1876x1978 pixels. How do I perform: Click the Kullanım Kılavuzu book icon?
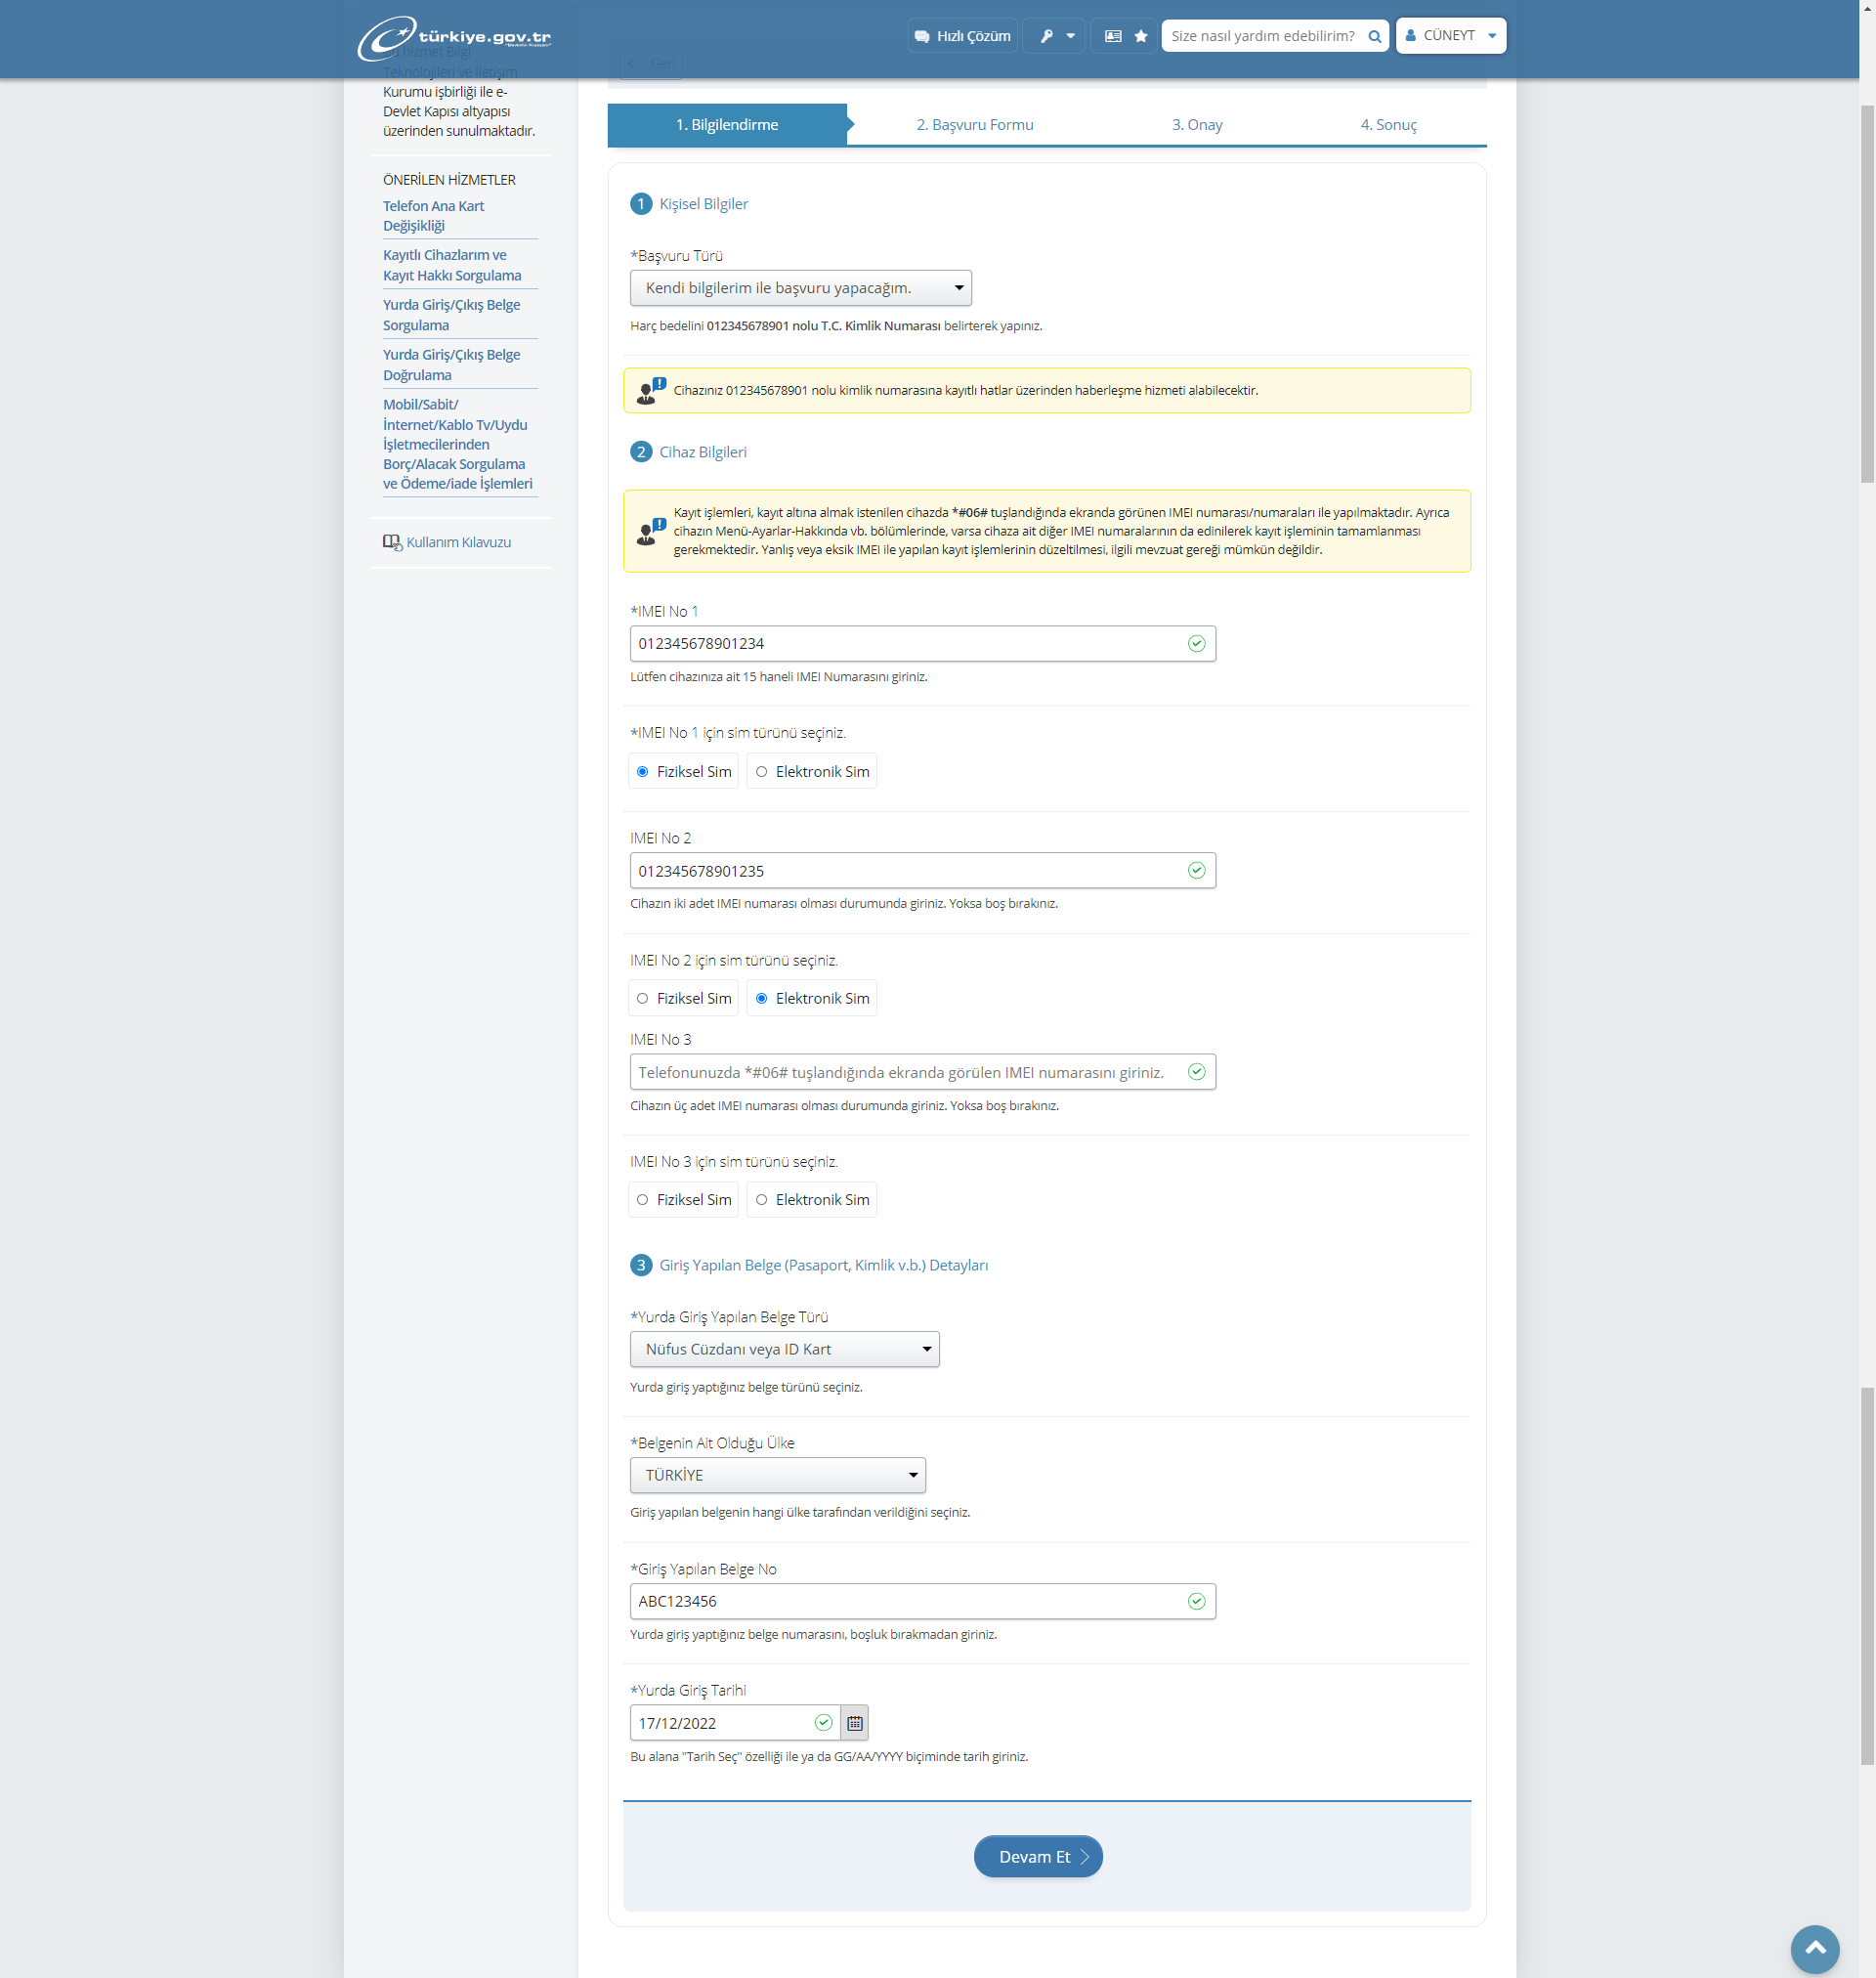391,542
